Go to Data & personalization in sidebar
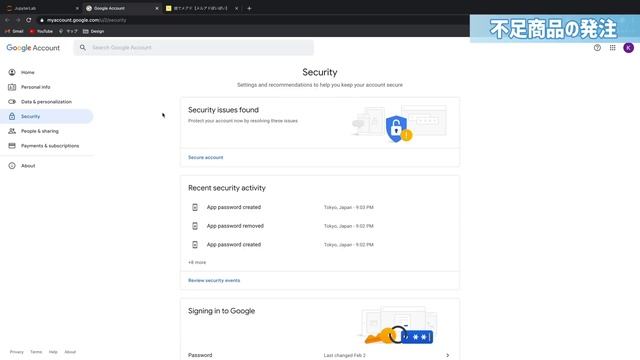640x360 pixels. coord(47,102)
